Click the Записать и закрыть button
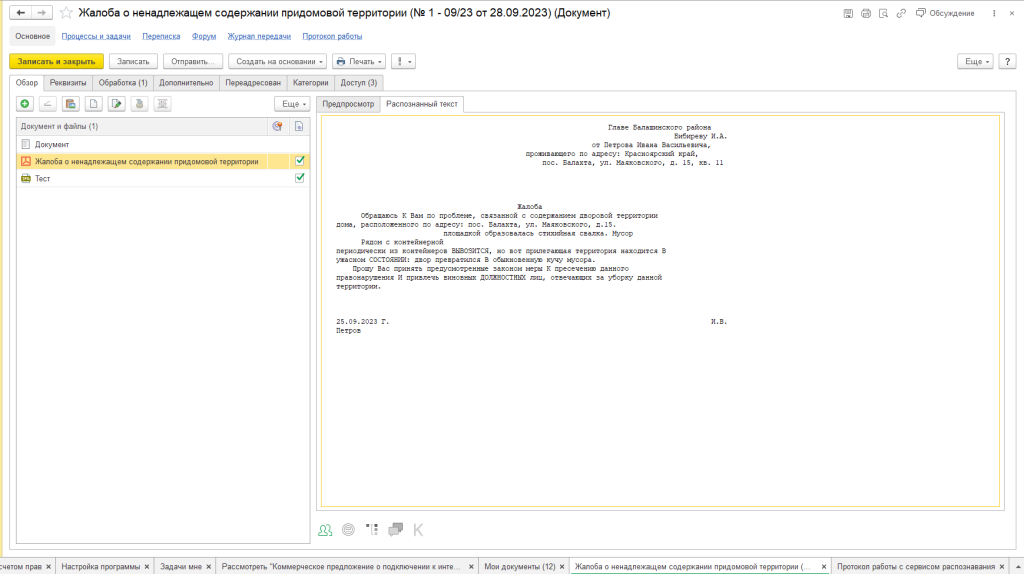 (x=56, y=61)
